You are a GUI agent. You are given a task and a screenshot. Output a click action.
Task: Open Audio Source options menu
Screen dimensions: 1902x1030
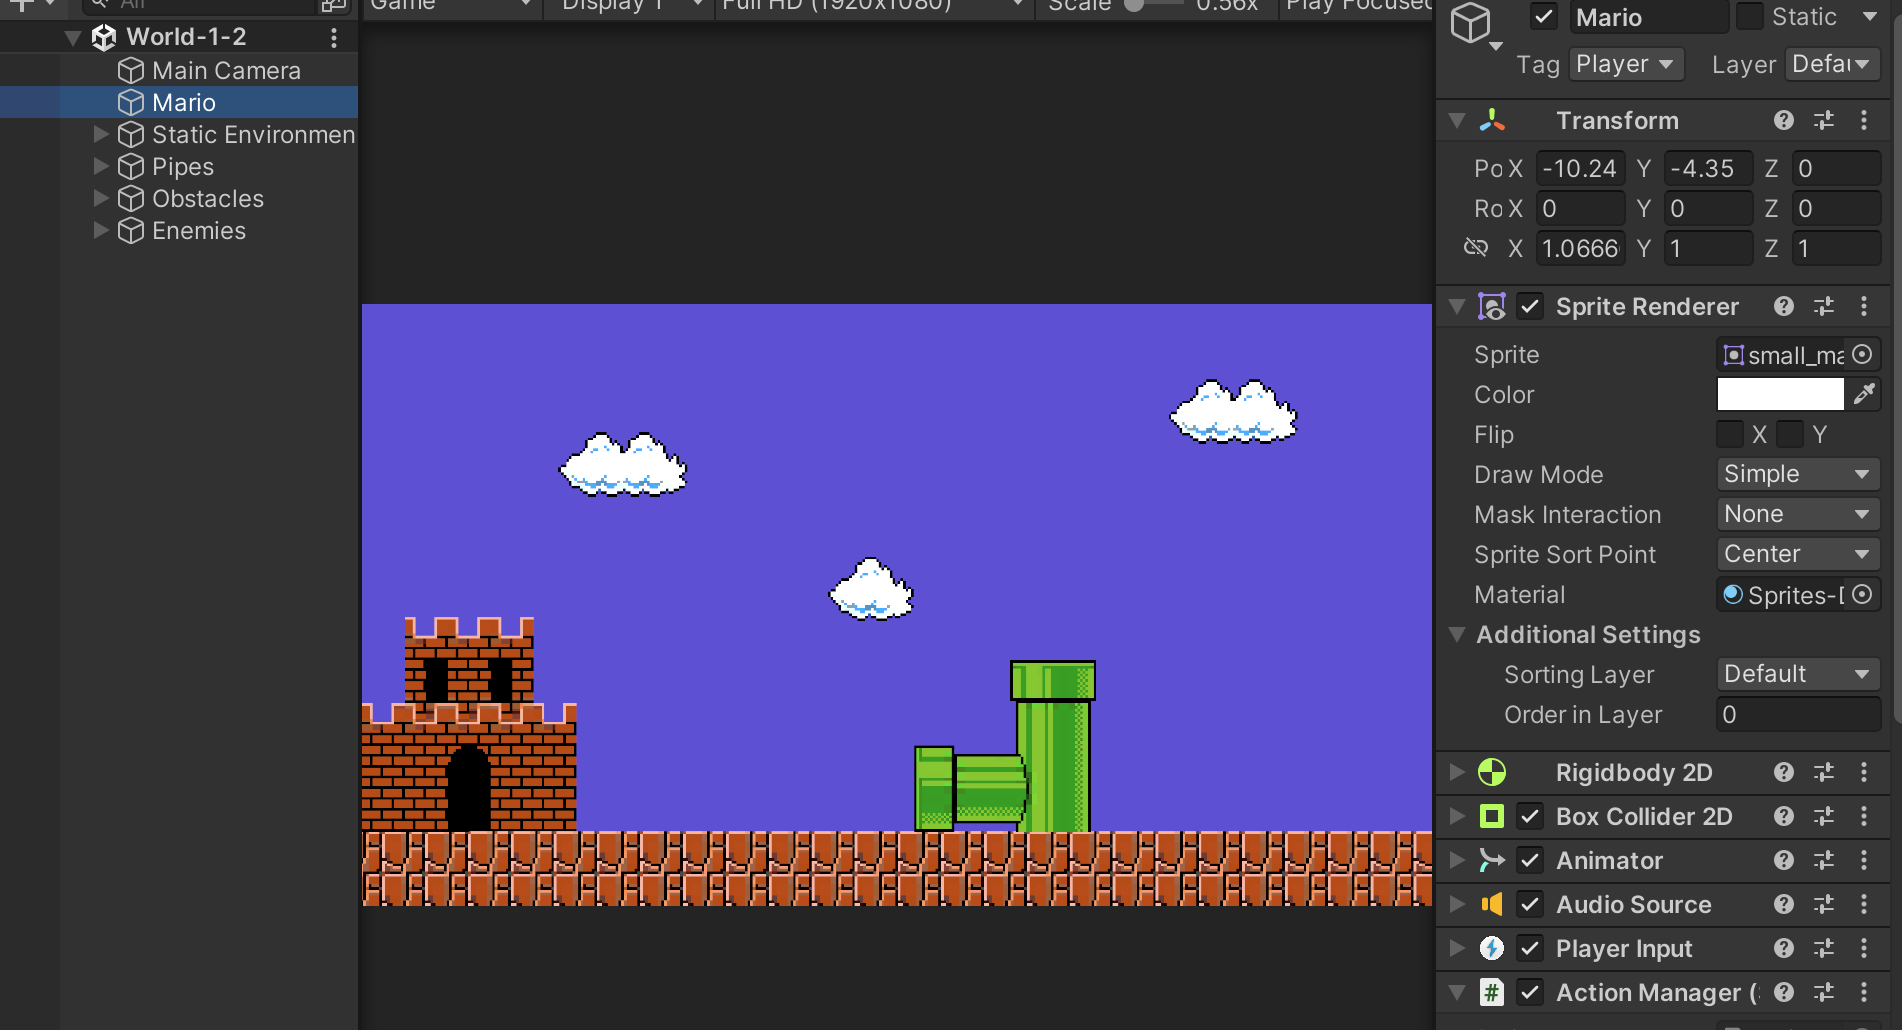(x=1864, y=904)
